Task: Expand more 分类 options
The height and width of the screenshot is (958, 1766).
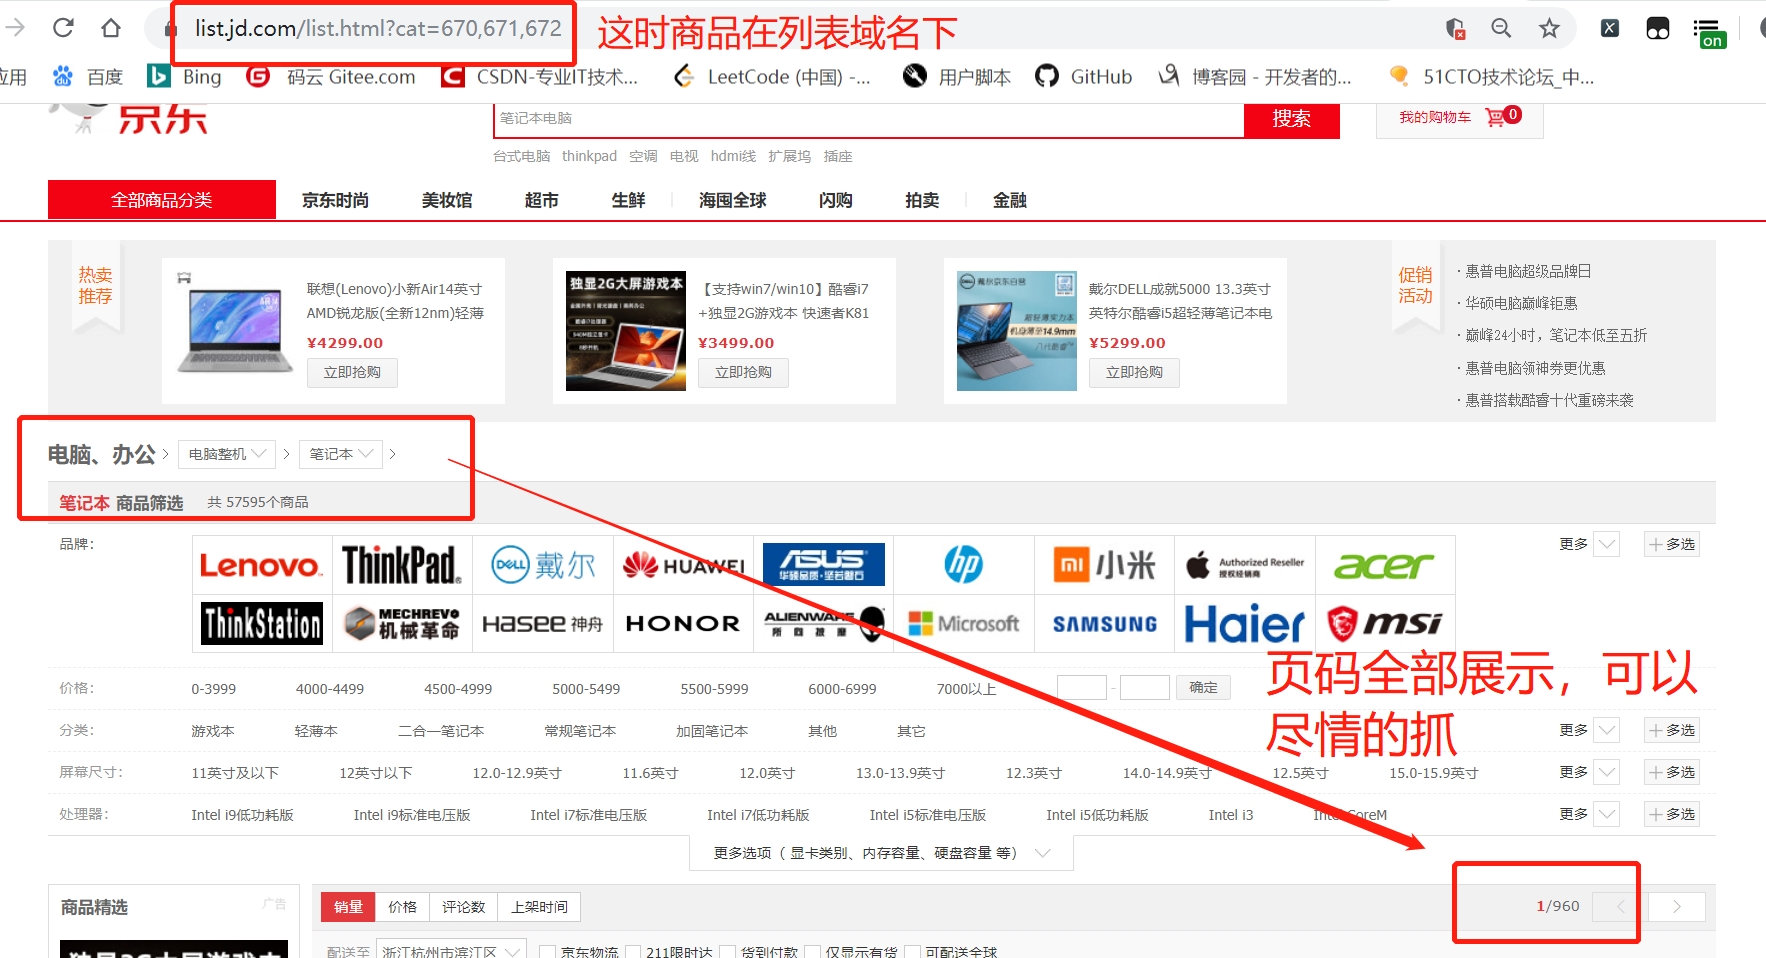Action: [1588, 730]
